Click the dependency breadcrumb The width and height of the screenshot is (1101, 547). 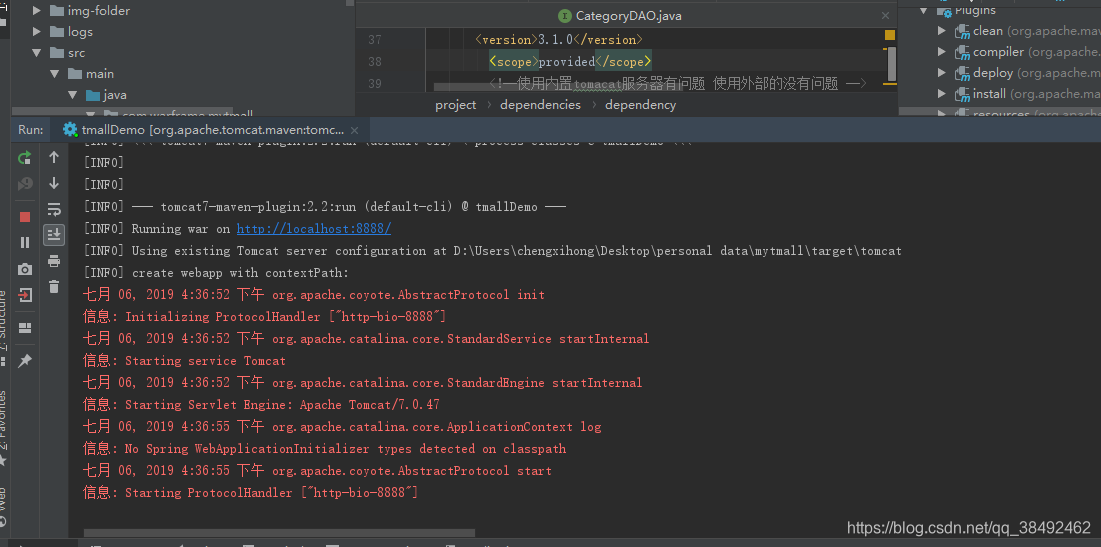tap(640, 105)
